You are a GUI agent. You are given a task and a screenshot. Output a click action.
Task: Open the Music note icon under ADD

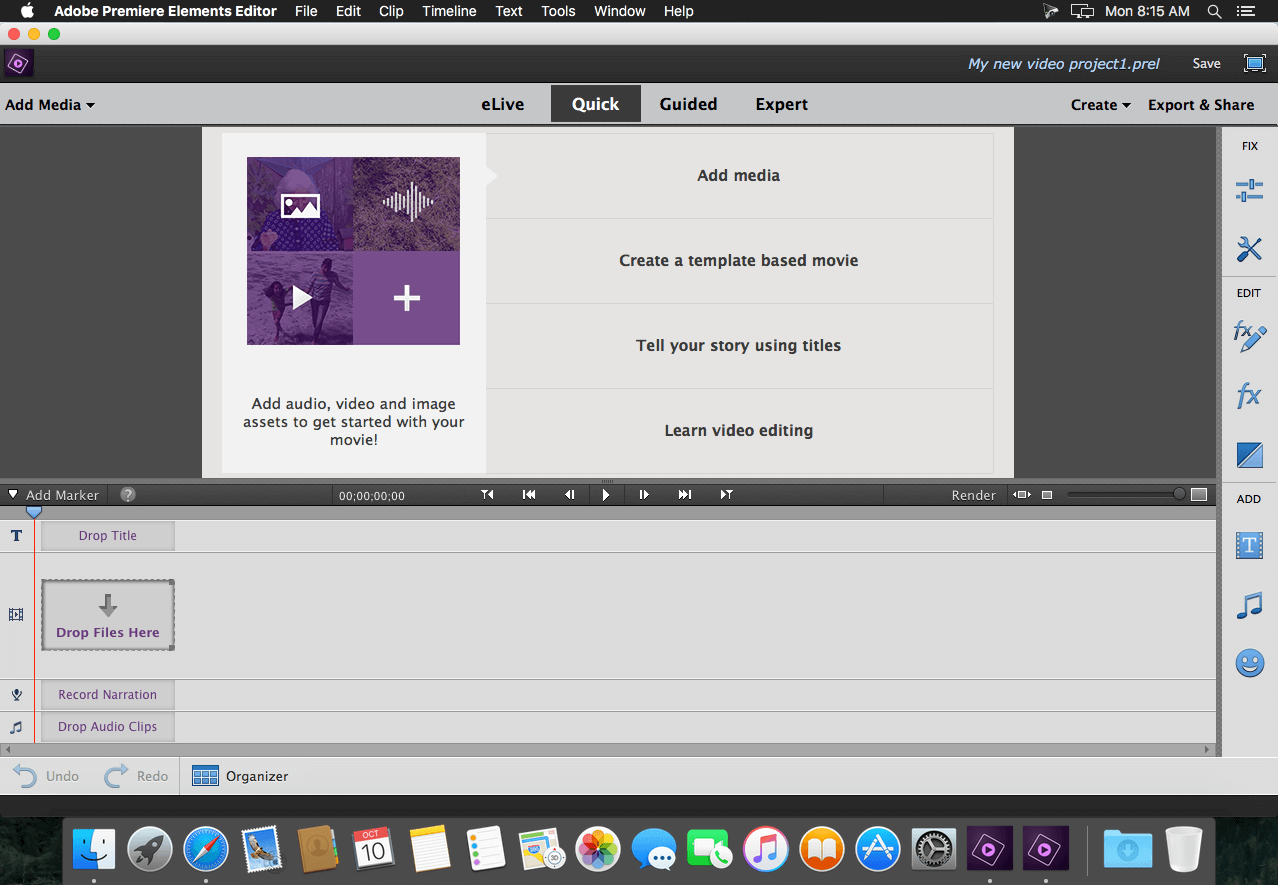(1249, 605)
